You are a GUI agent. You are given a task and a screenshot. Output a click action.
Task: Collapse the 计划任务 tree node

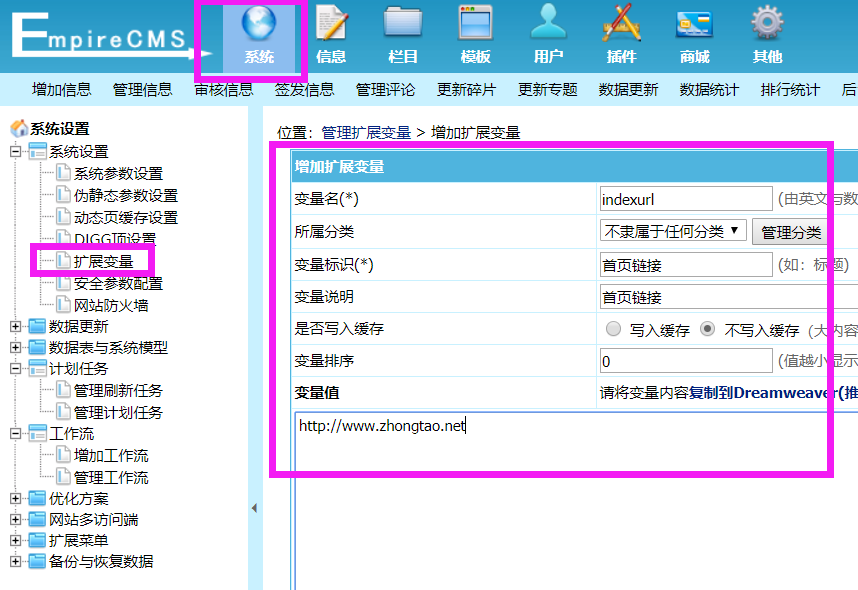point(15,369)
